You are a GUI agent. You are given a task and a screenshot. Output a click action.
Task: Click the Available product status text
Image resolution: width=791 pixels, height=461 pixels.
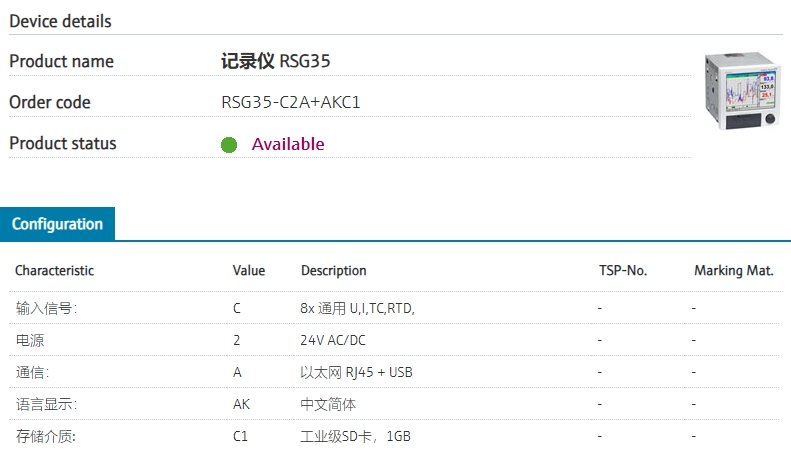(288, 144)
